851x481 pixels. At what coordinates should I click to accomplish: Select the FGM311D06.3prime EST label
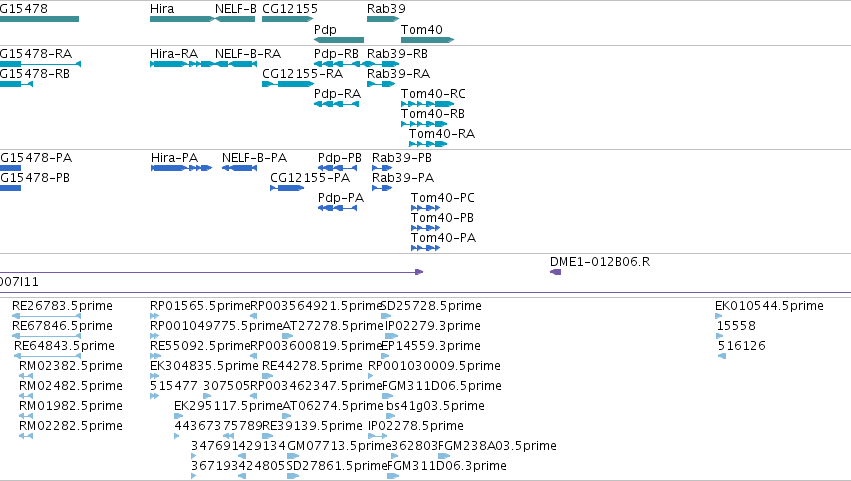click(447, 467)
